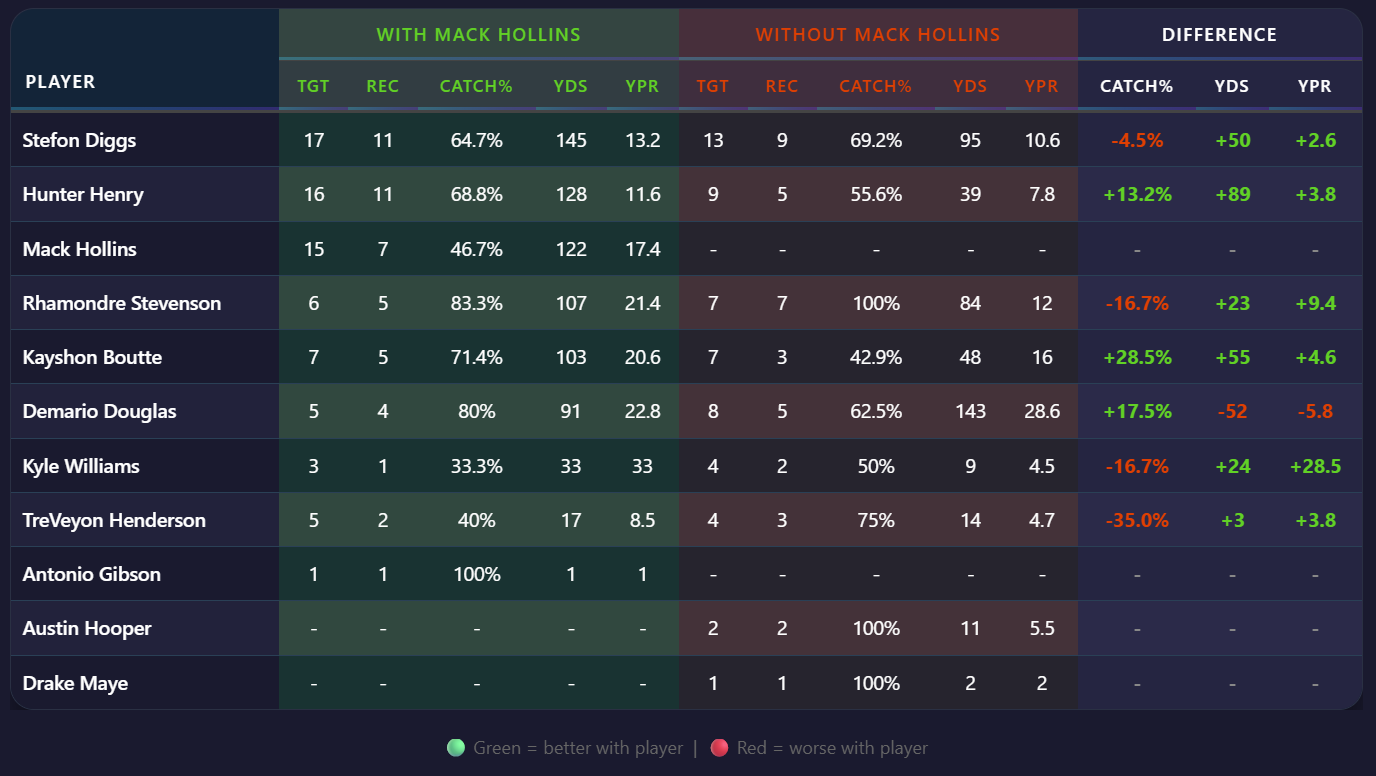Image resolution: width=1376 pixels, height=776 pixels.
Task: Select Rhamondre Stevenson player name
Action: point(122,303)
